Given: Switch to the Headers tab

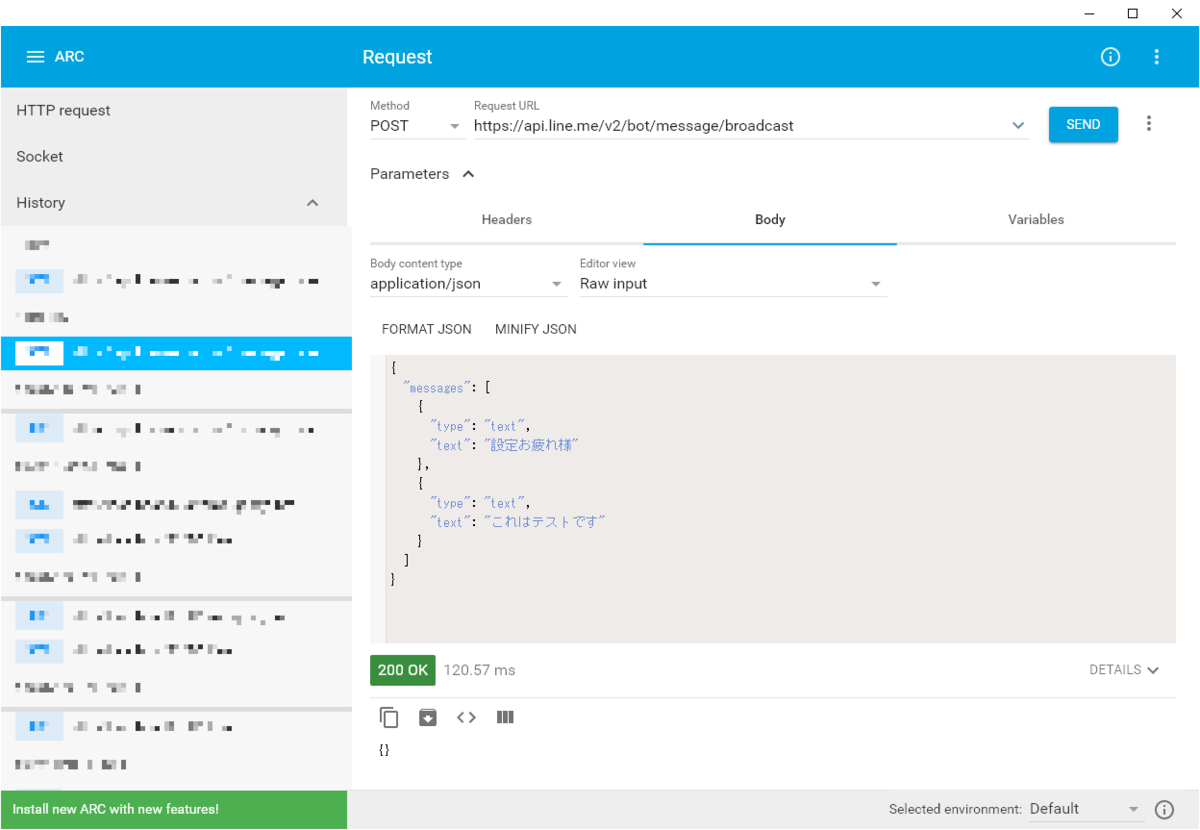Looking at the screenshot, I should tap(507, 220).
